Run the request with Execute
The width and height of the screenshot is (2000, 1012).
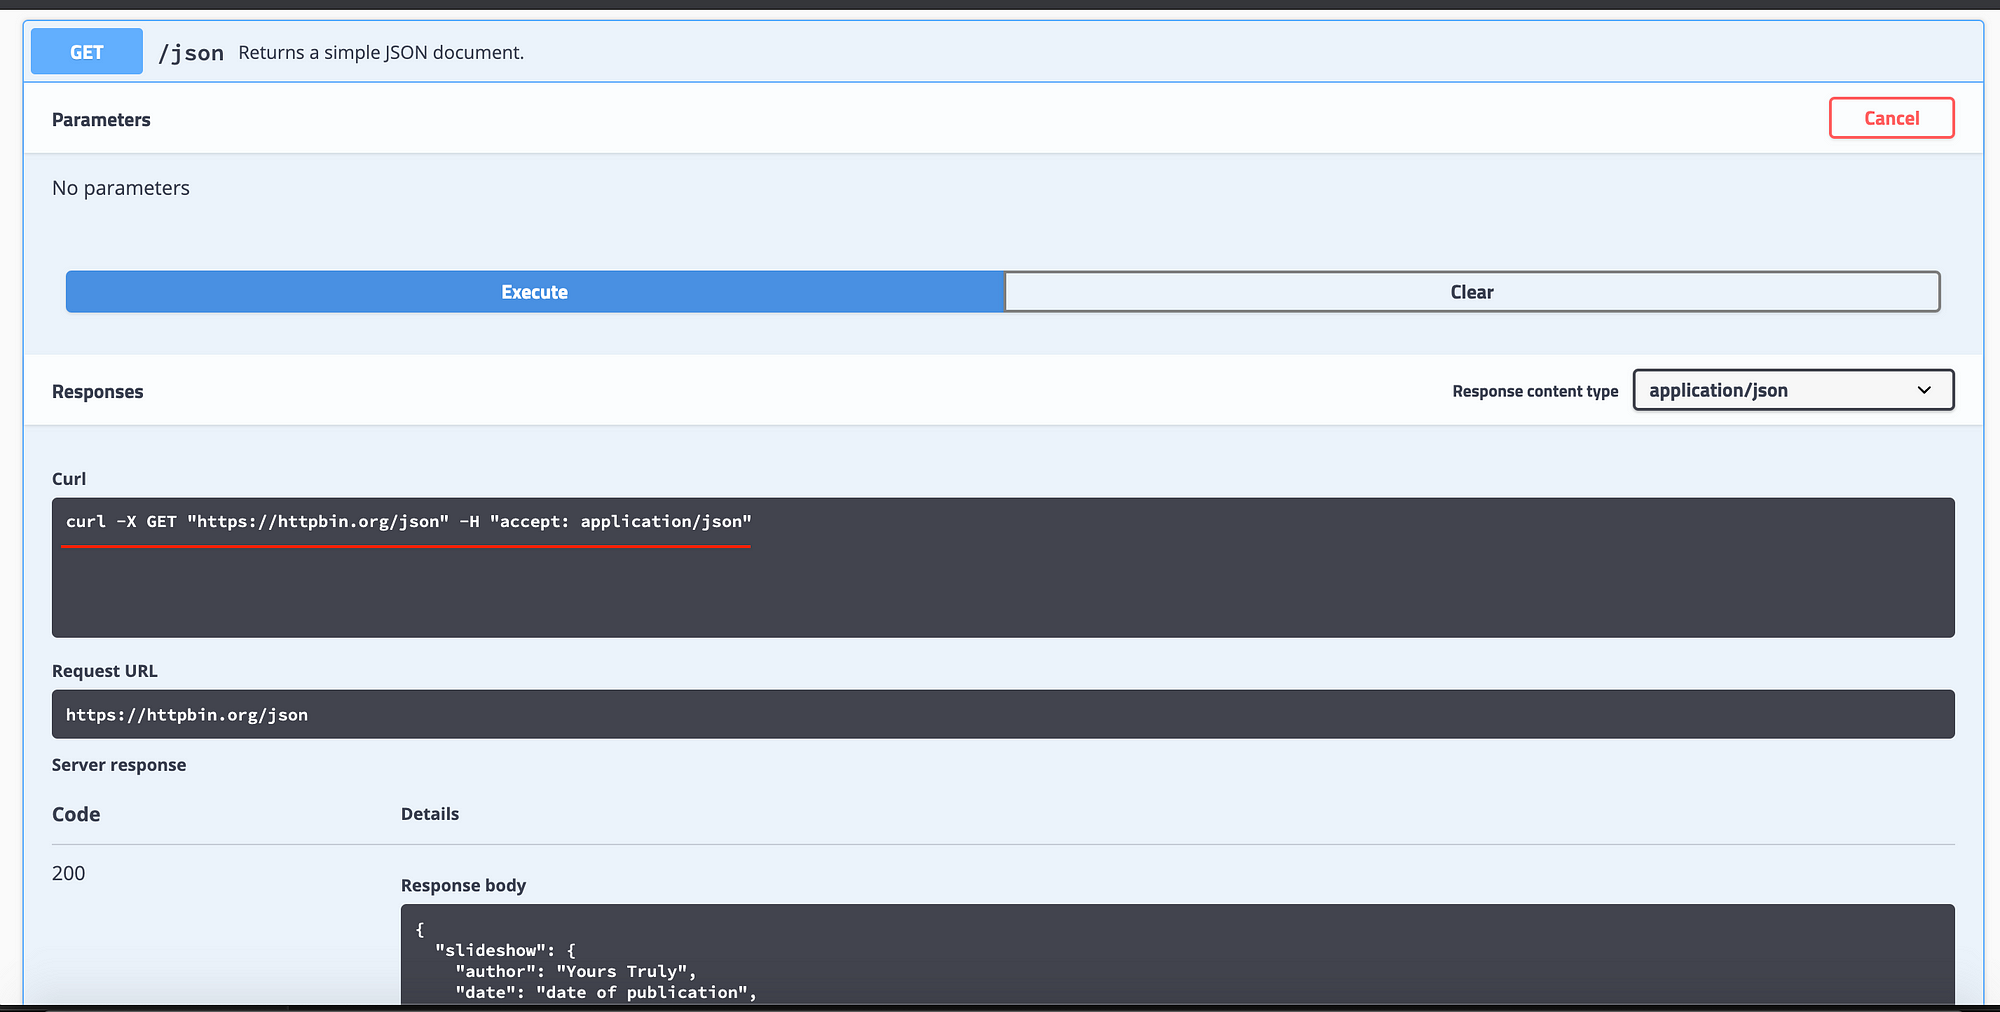pos(535,292)
